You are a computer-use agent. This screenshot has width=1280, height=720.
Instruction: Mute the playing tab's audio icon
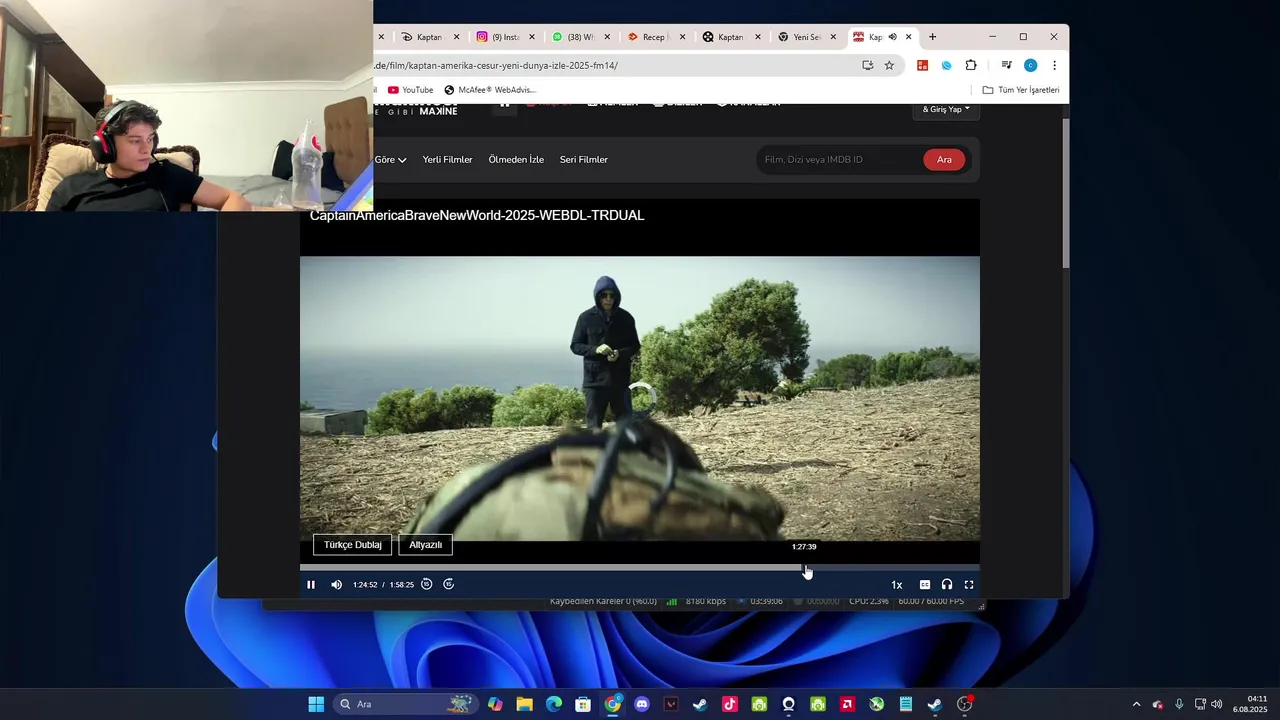pos(892,37)
